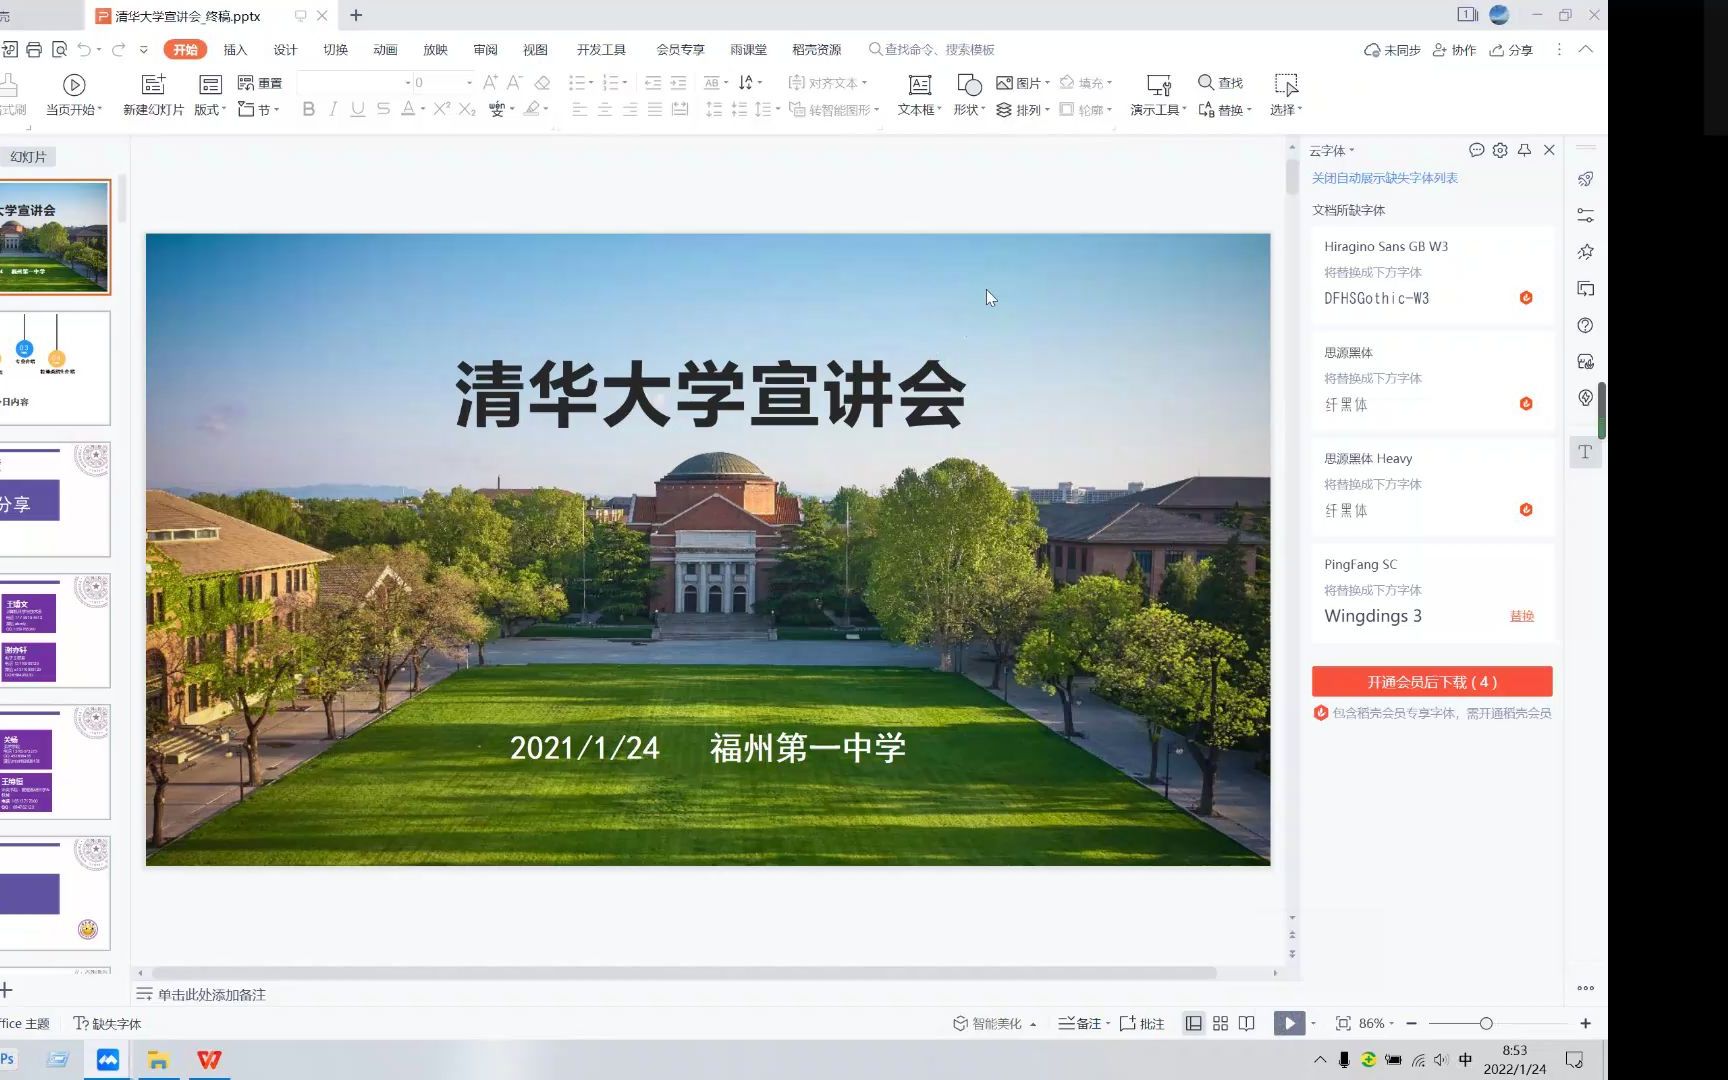Open the font name combo box
This screenshot has width=1728, height=1080.
pos(355,83)
